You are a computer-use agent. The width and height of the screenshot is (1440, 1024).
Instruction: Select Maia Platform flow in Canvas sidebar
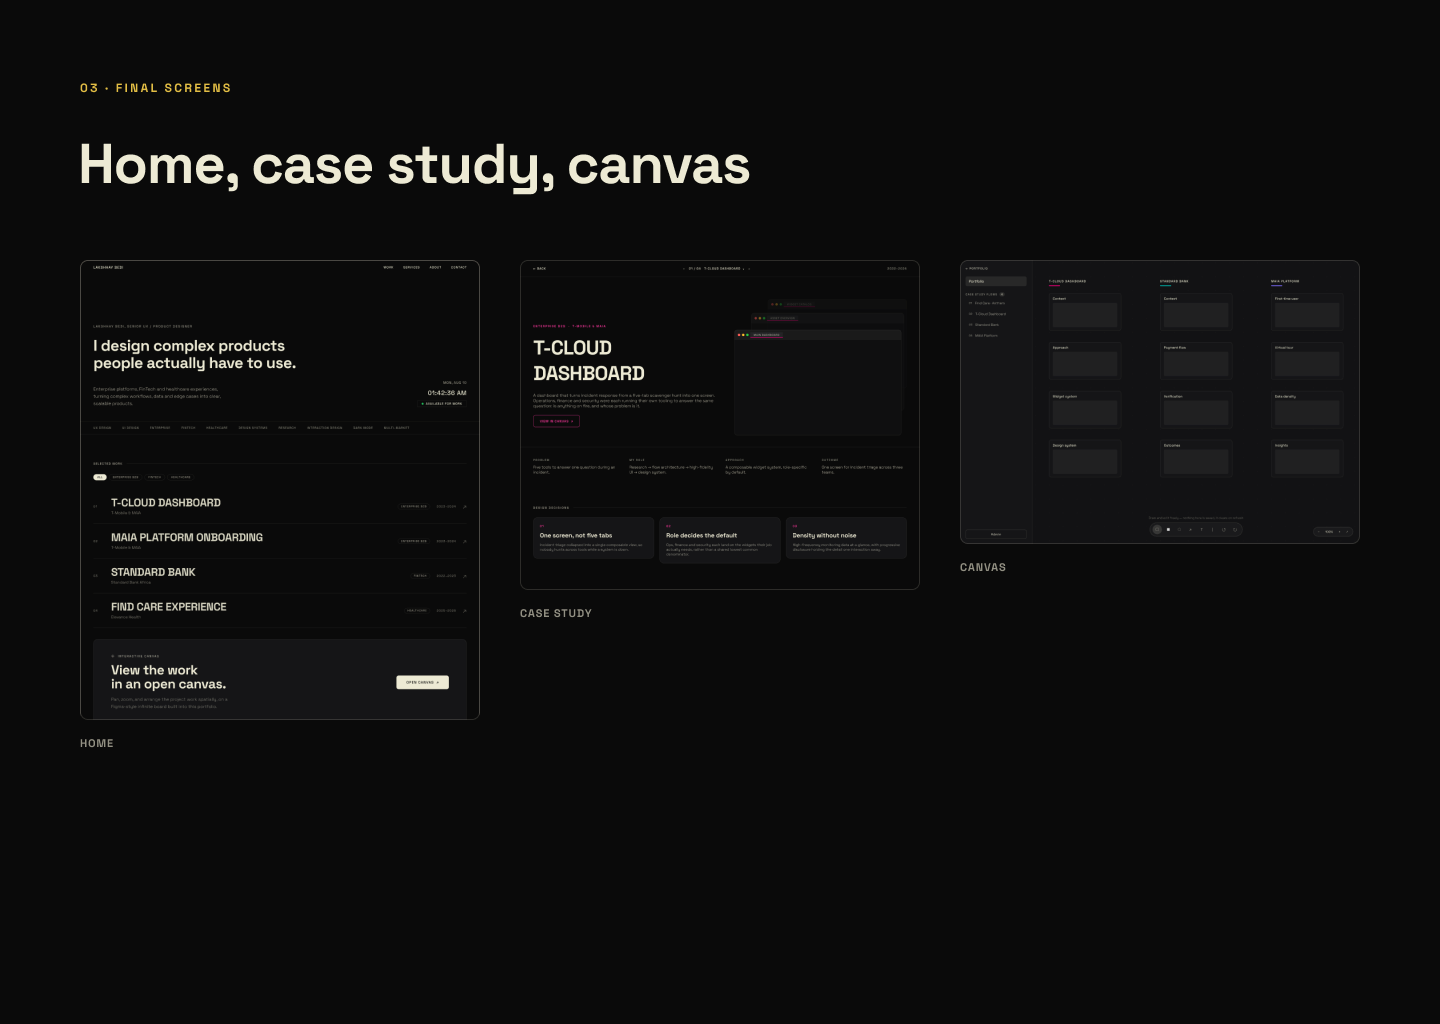tap(983, 336)
